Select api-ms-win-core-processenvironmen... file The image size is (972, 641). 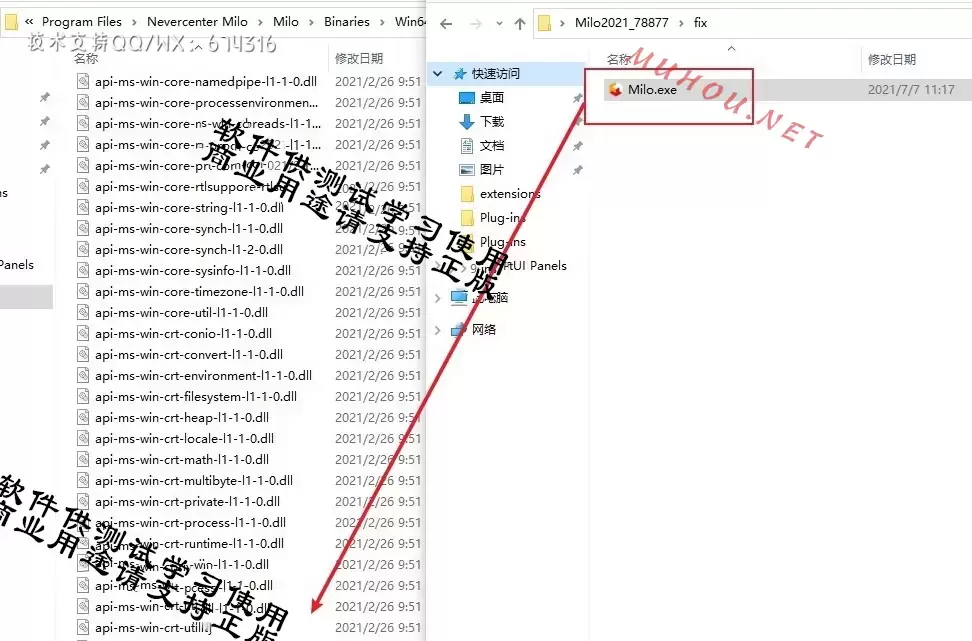(206, 102)
